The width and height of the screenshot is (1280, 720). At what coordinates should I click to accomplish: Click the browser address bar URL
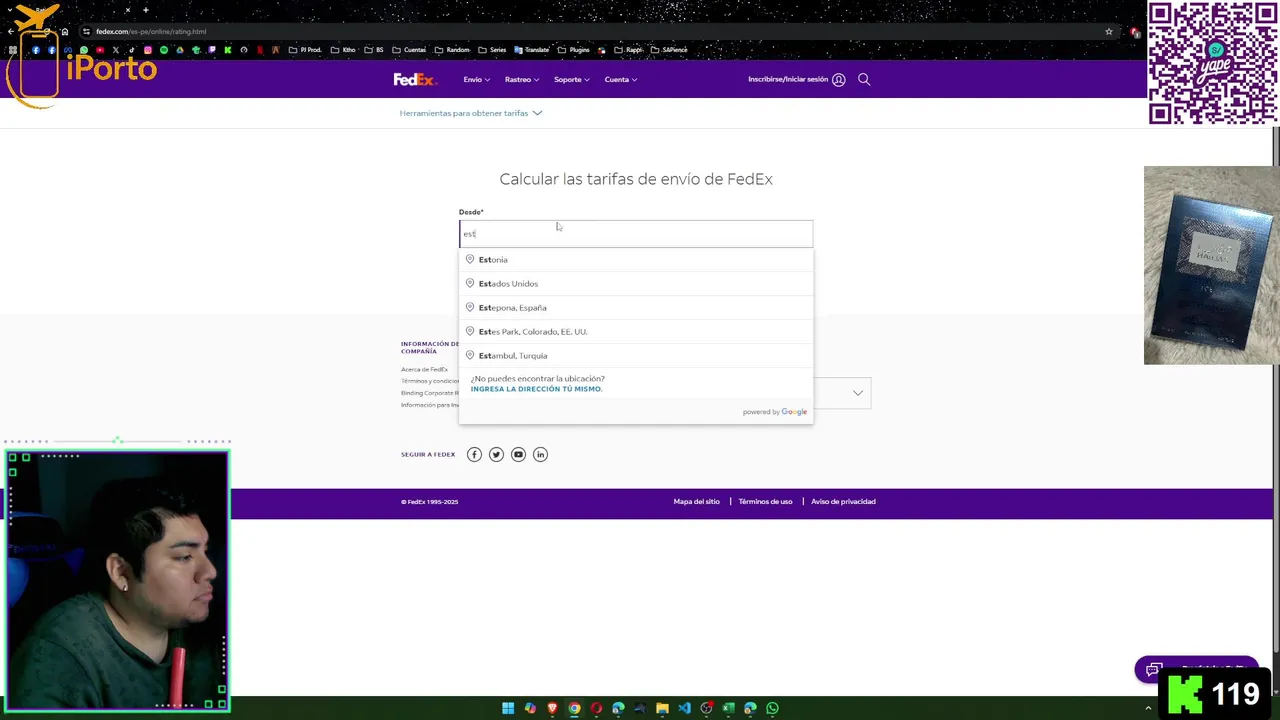point(151,32)
